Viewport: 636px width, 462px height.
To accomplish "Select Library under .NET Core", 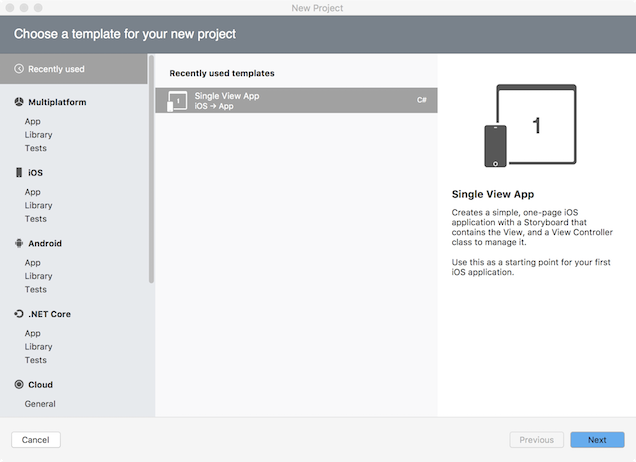I will click(x=39, y=346).
